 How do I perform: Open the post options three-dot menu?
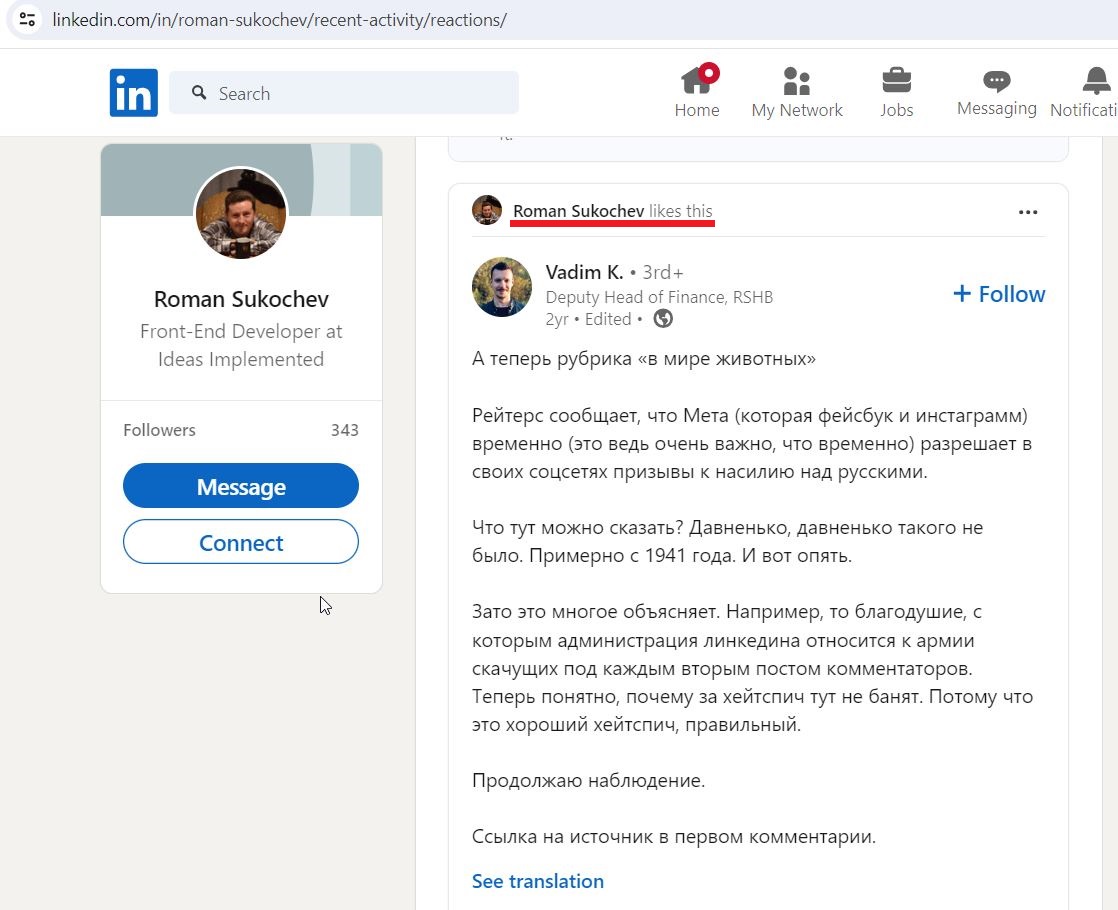pos(1027,212)
